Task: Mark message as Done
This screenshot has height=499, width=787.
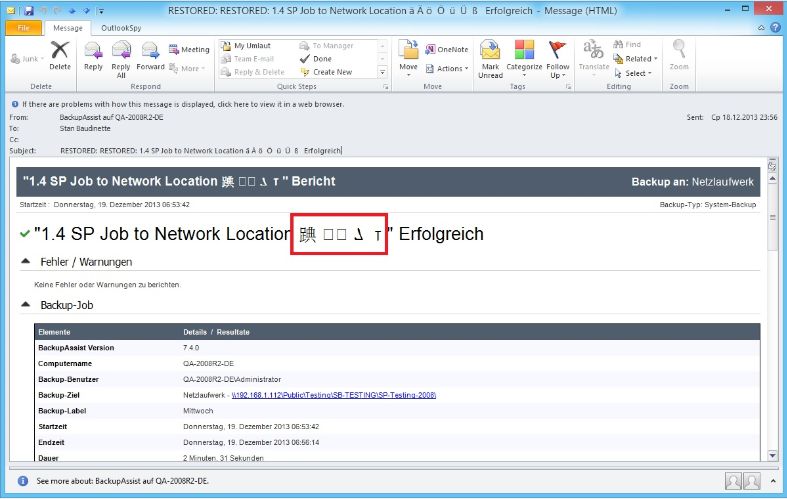Action: (x=316, y=59)
